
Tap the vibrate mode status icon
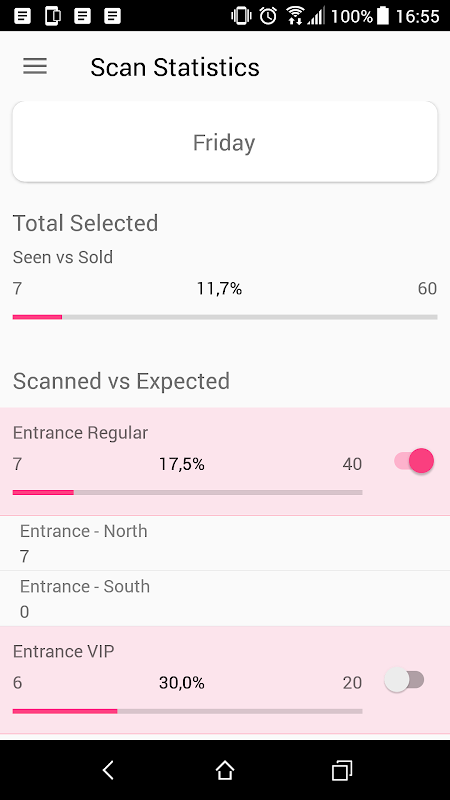pos(241,16)
